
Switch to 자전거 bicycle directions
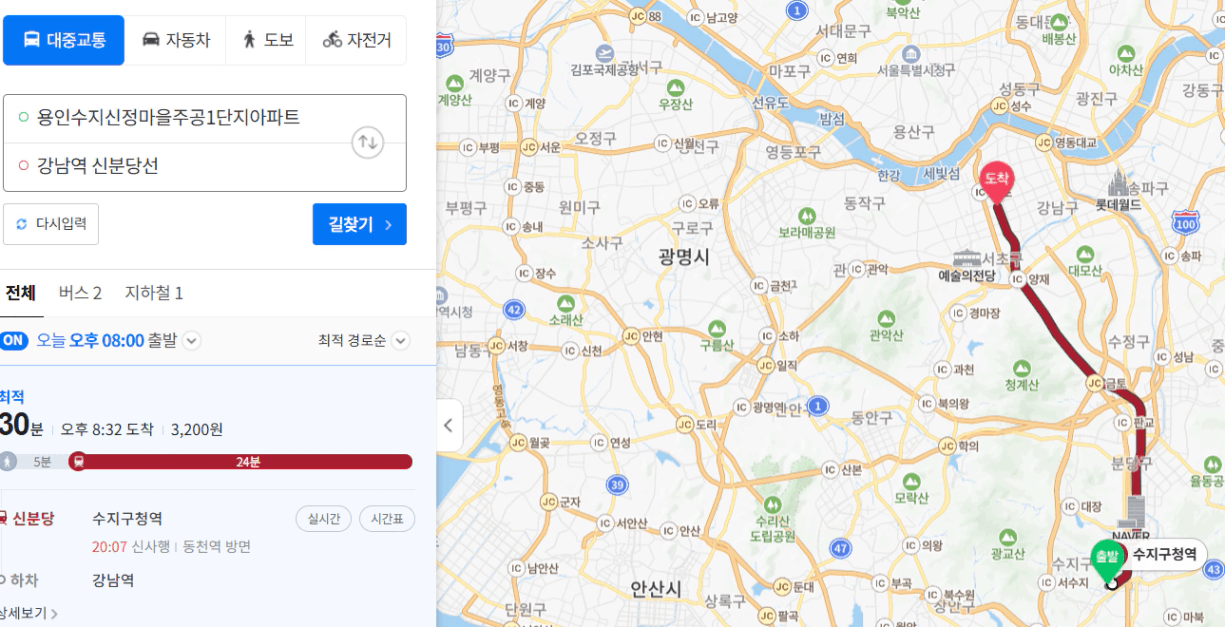356,40
